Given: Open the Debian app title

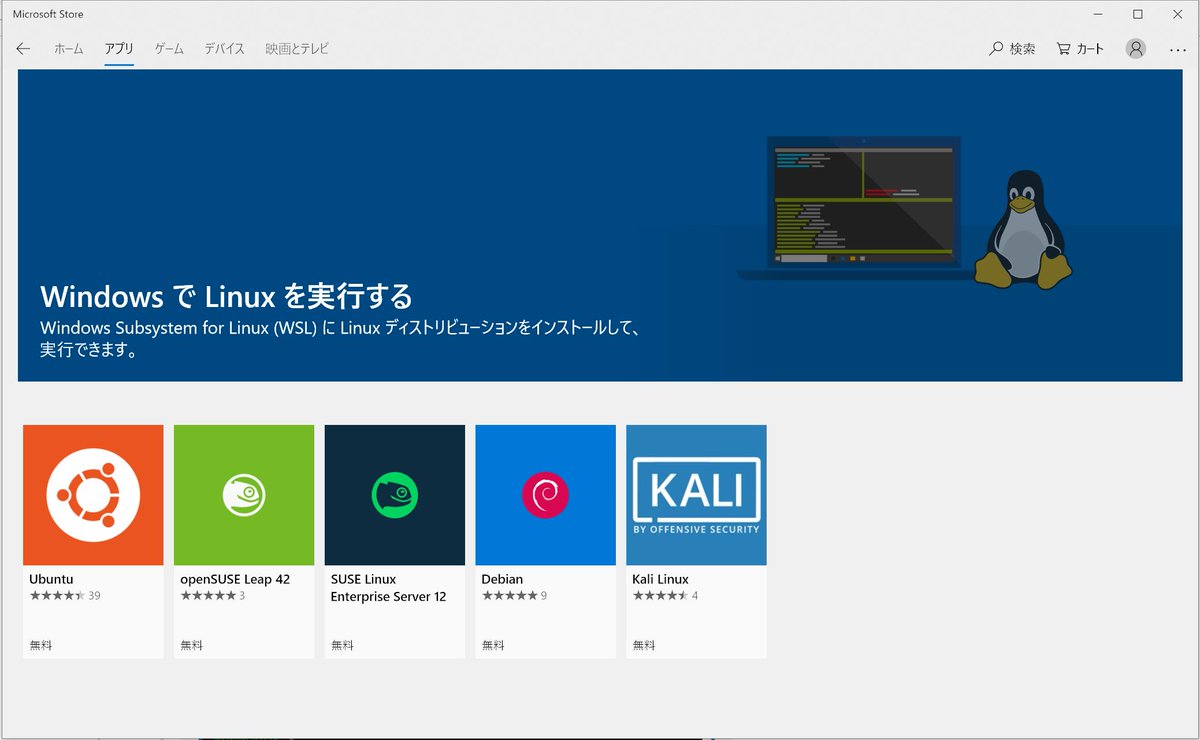Looking at the screenshot, I should (x=502, y=579).
